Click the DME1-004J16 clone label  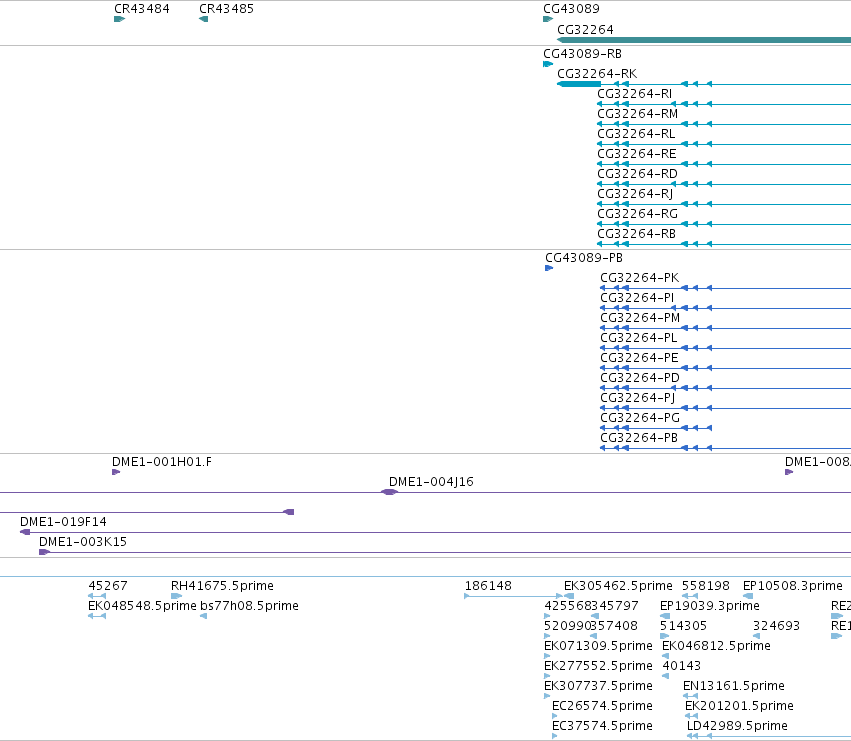(431, 482)
